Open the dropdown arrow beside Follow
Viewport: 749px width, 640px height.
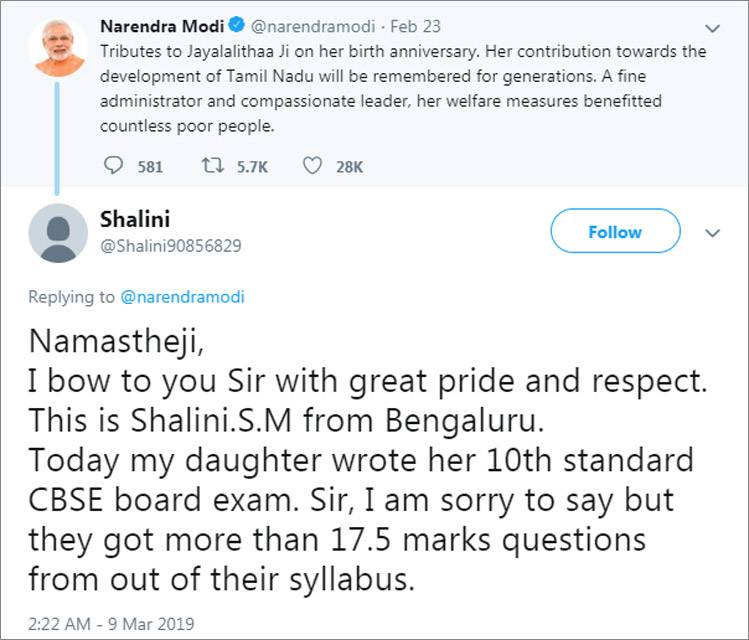[713, 232]
